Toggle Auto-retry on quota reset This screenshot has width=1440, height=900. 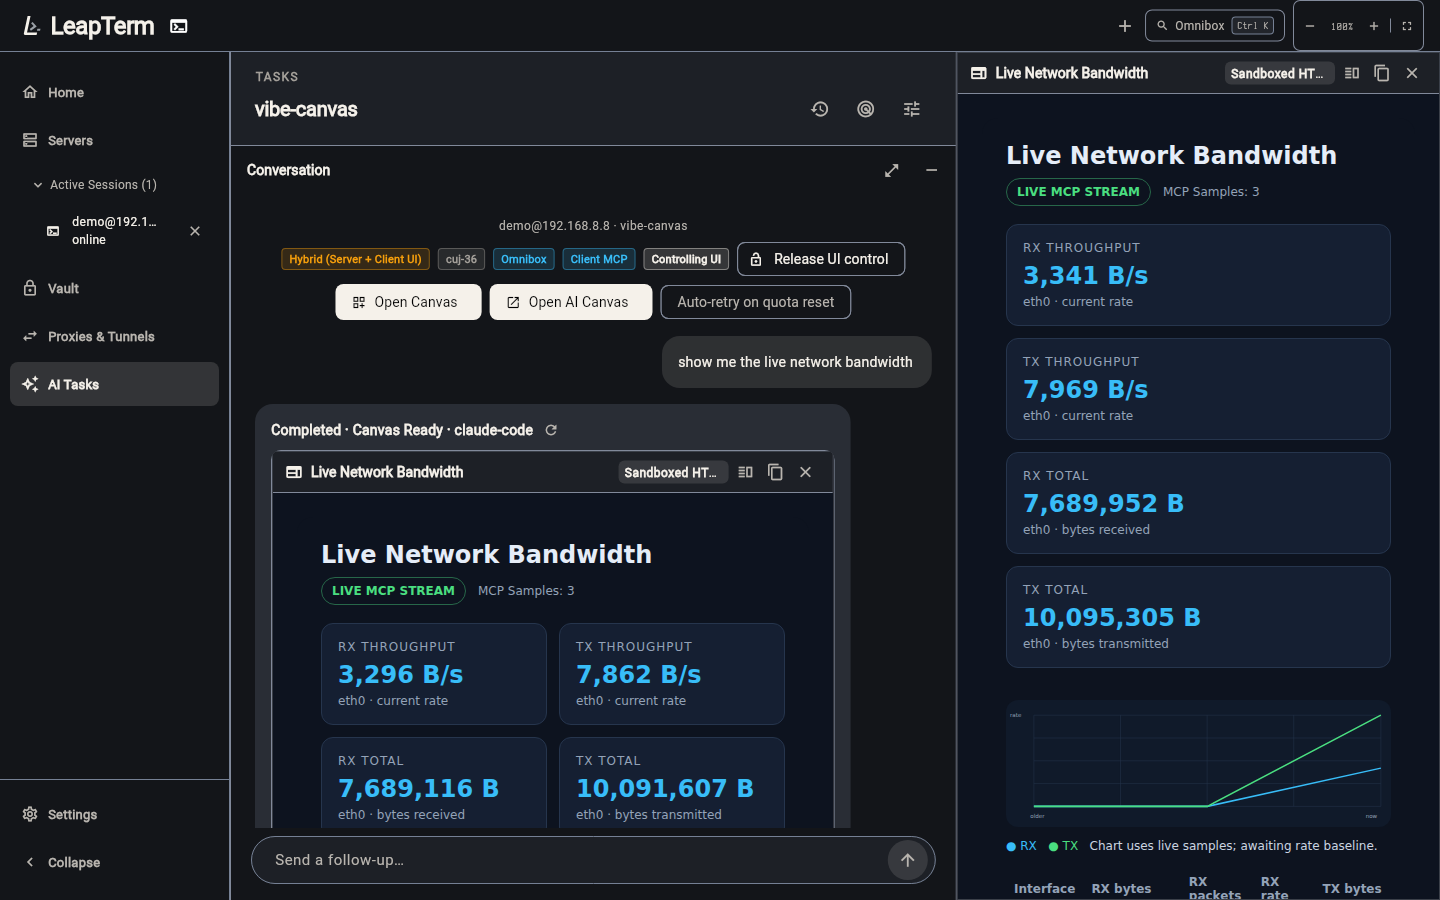click(x=756, y=302)
